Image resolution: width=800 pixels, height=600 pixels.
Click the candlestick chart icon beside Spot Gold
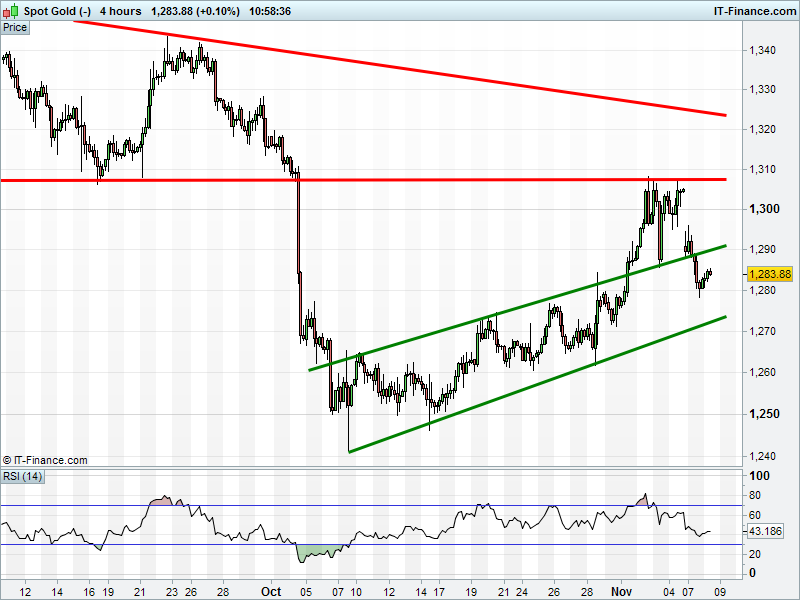11,11
